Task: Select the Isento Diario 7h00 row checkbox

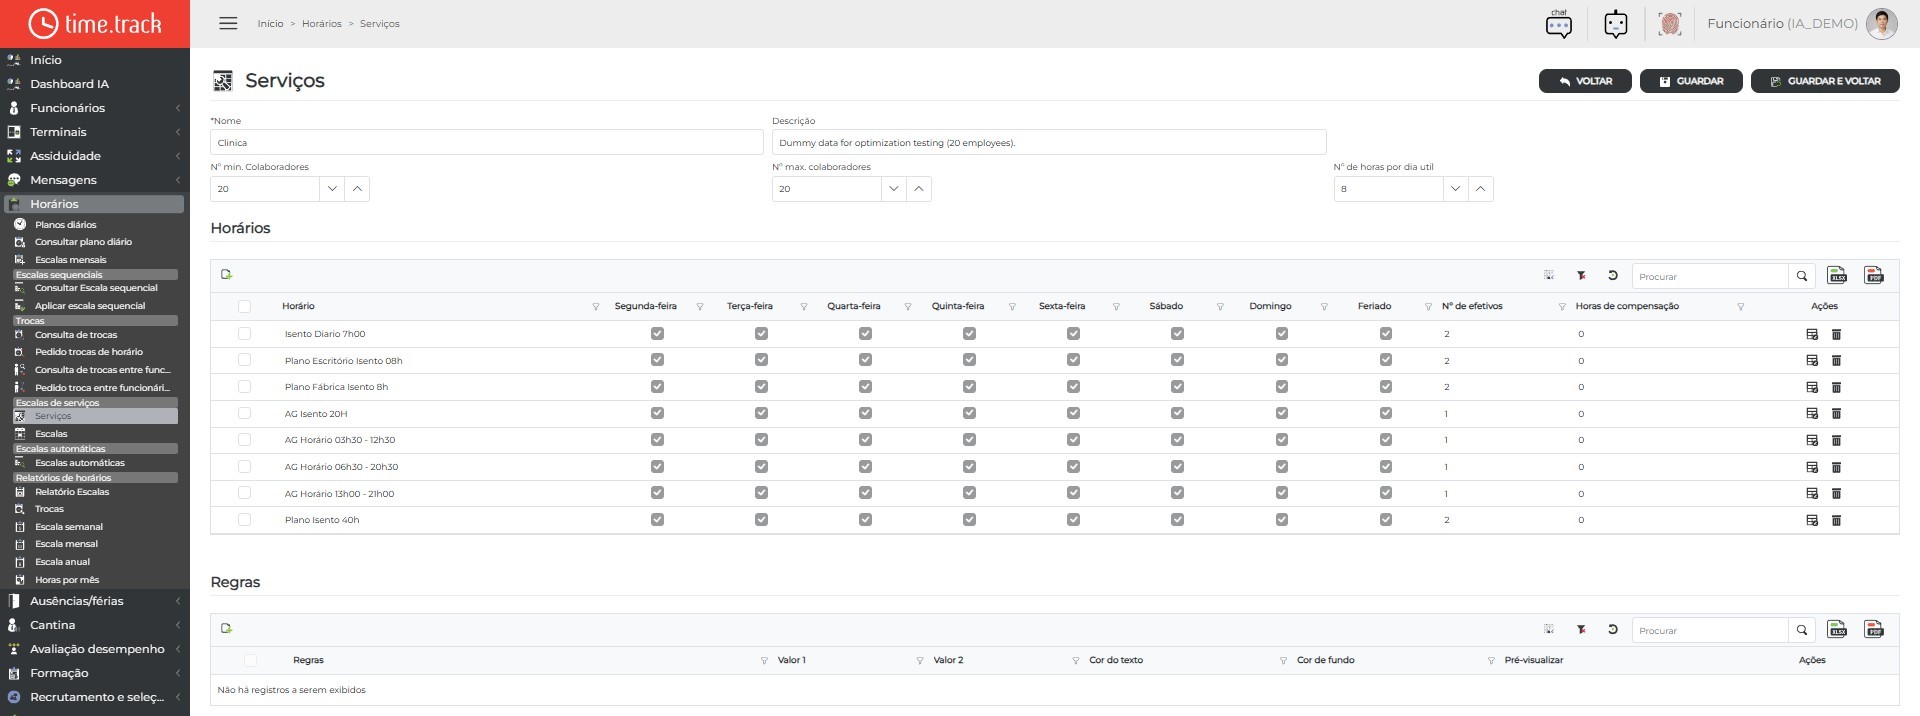Action: point(244,333)
